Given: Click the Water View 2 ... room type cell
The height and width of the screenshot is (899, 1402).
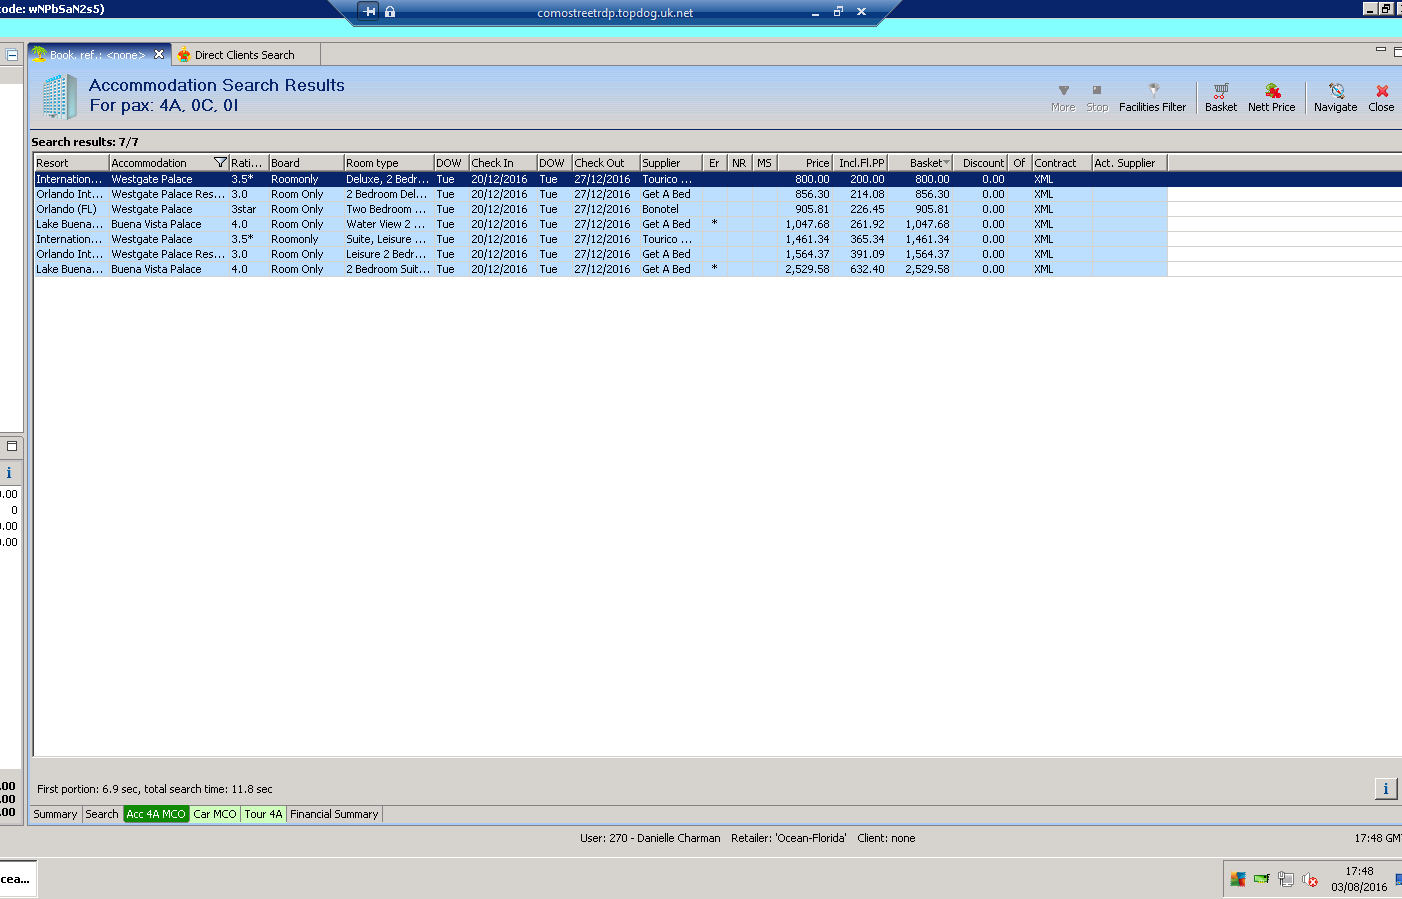Looking at the screenshot, I should coord(389,224).
